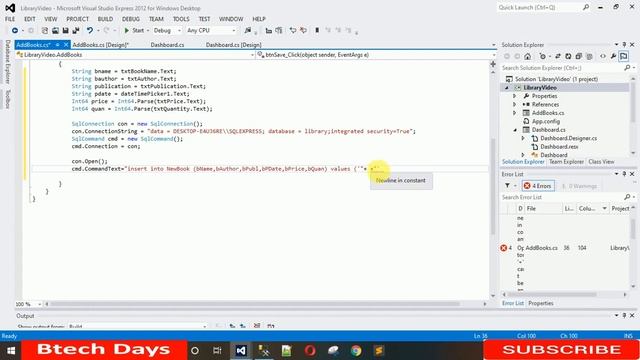Expand the References node
Image resolution: width=640 pixels, height=360 pixels.
point(515,104)
